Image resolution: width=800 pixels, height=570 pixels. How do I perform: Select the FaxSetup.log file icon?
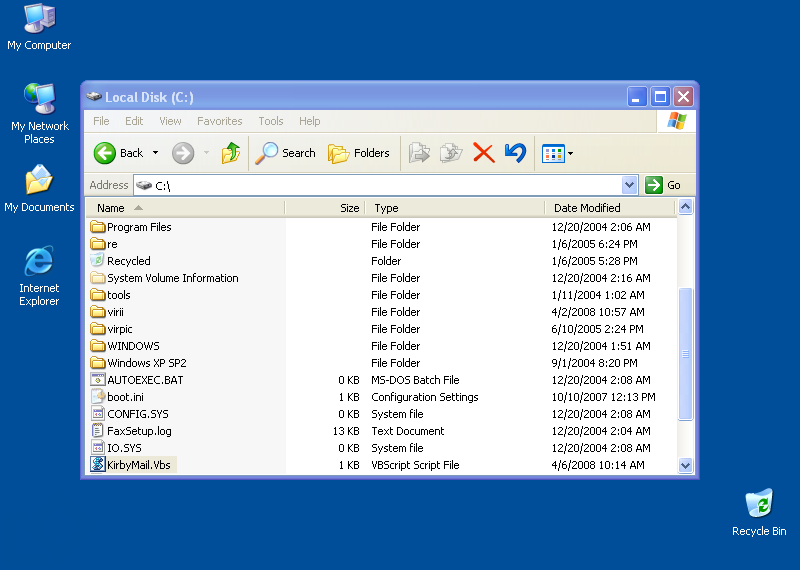[x=97, y=431]
